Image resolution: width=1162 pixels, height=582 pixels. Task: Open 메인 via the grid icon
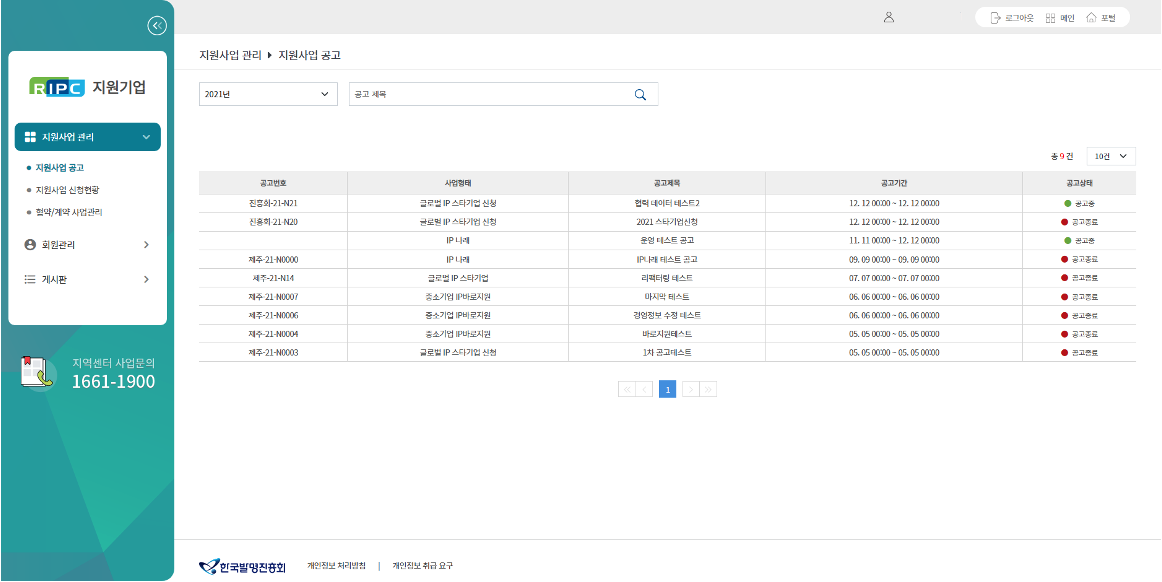pyautogui.click(x=1051, y=18)
